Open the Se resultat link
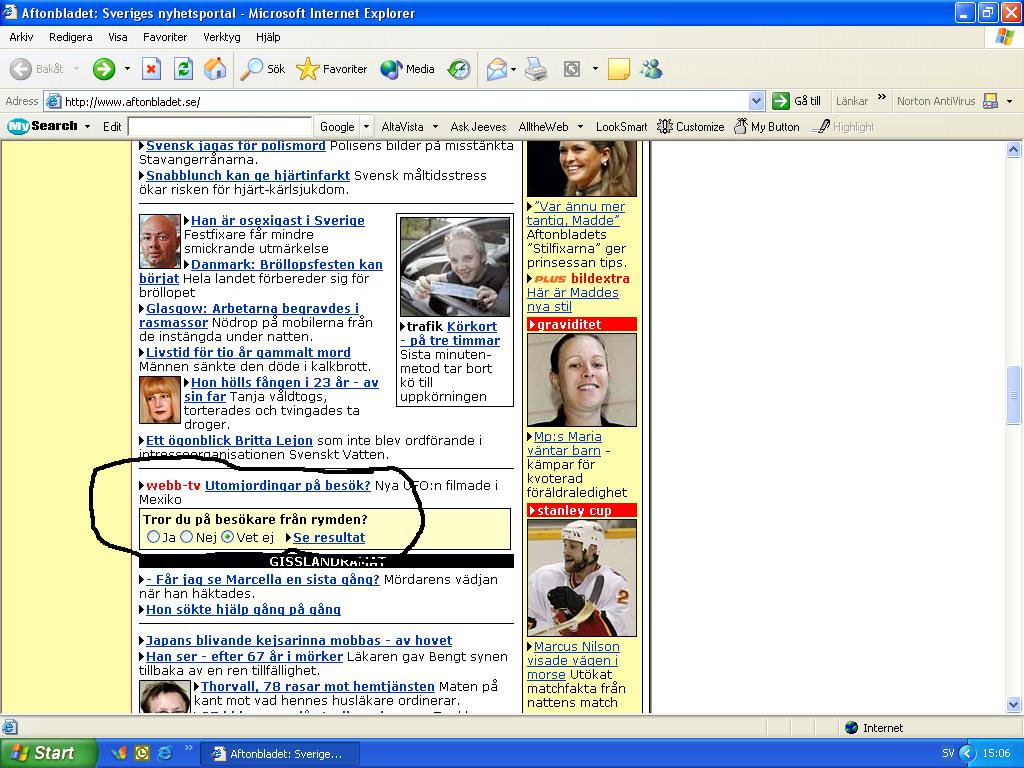The height and width of the screenshot is (768, 1024). (329, 537)
